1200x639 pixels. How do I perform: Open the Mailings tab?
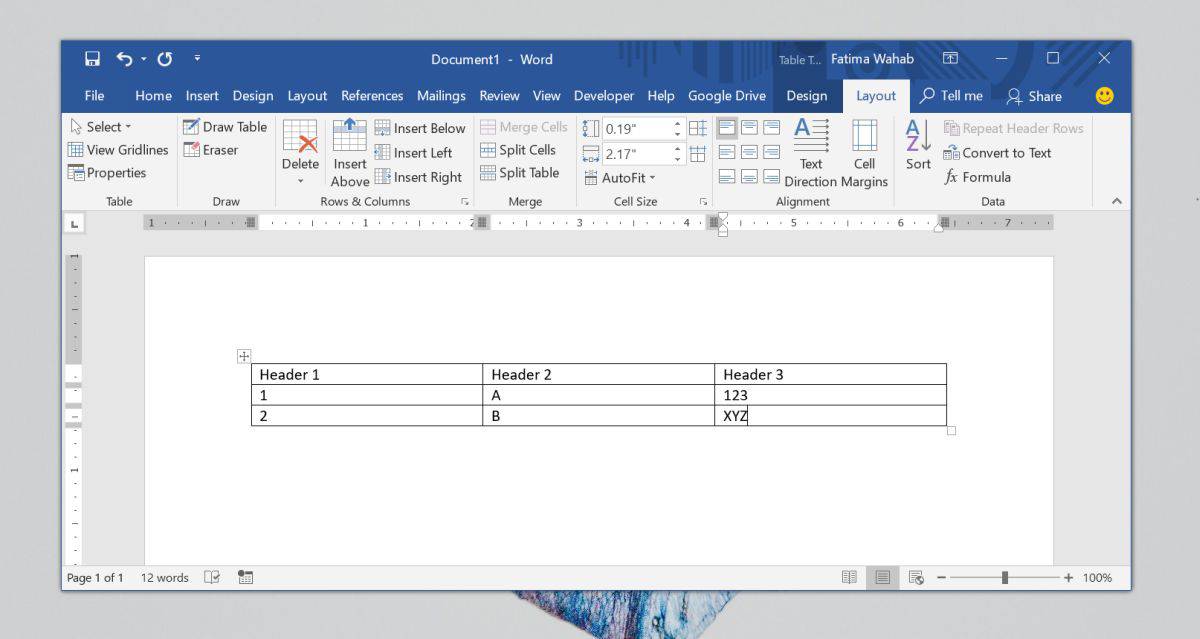pyautogui.click(x=441, y=95)
